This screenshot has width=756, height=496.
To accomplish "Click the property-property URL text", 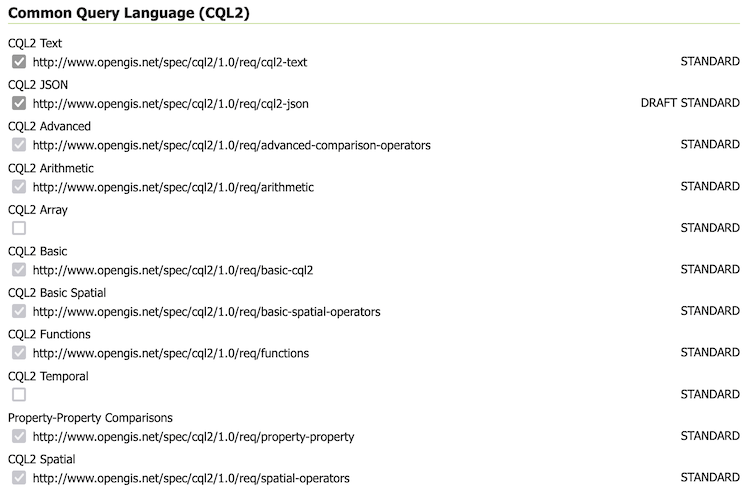I will point(193,437).
